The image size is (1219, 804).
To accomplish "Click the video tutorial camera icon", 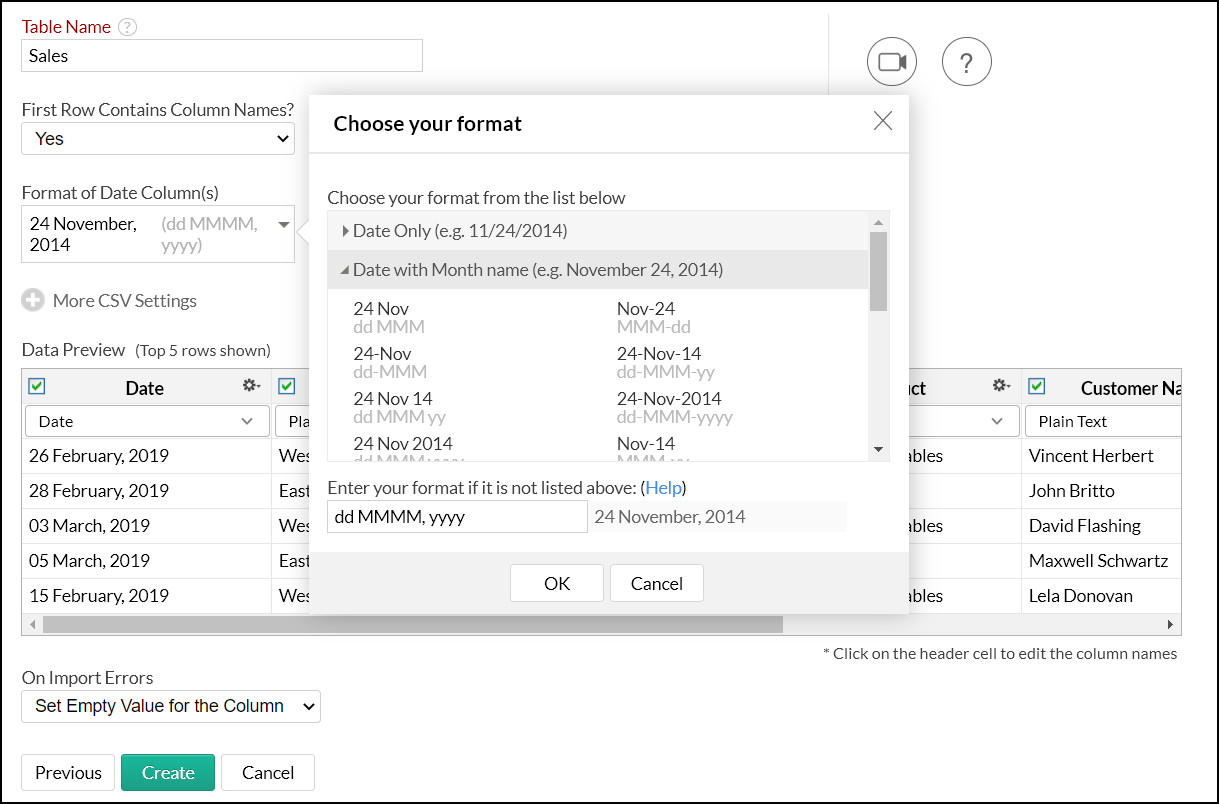I will click(x=891, y=62).
